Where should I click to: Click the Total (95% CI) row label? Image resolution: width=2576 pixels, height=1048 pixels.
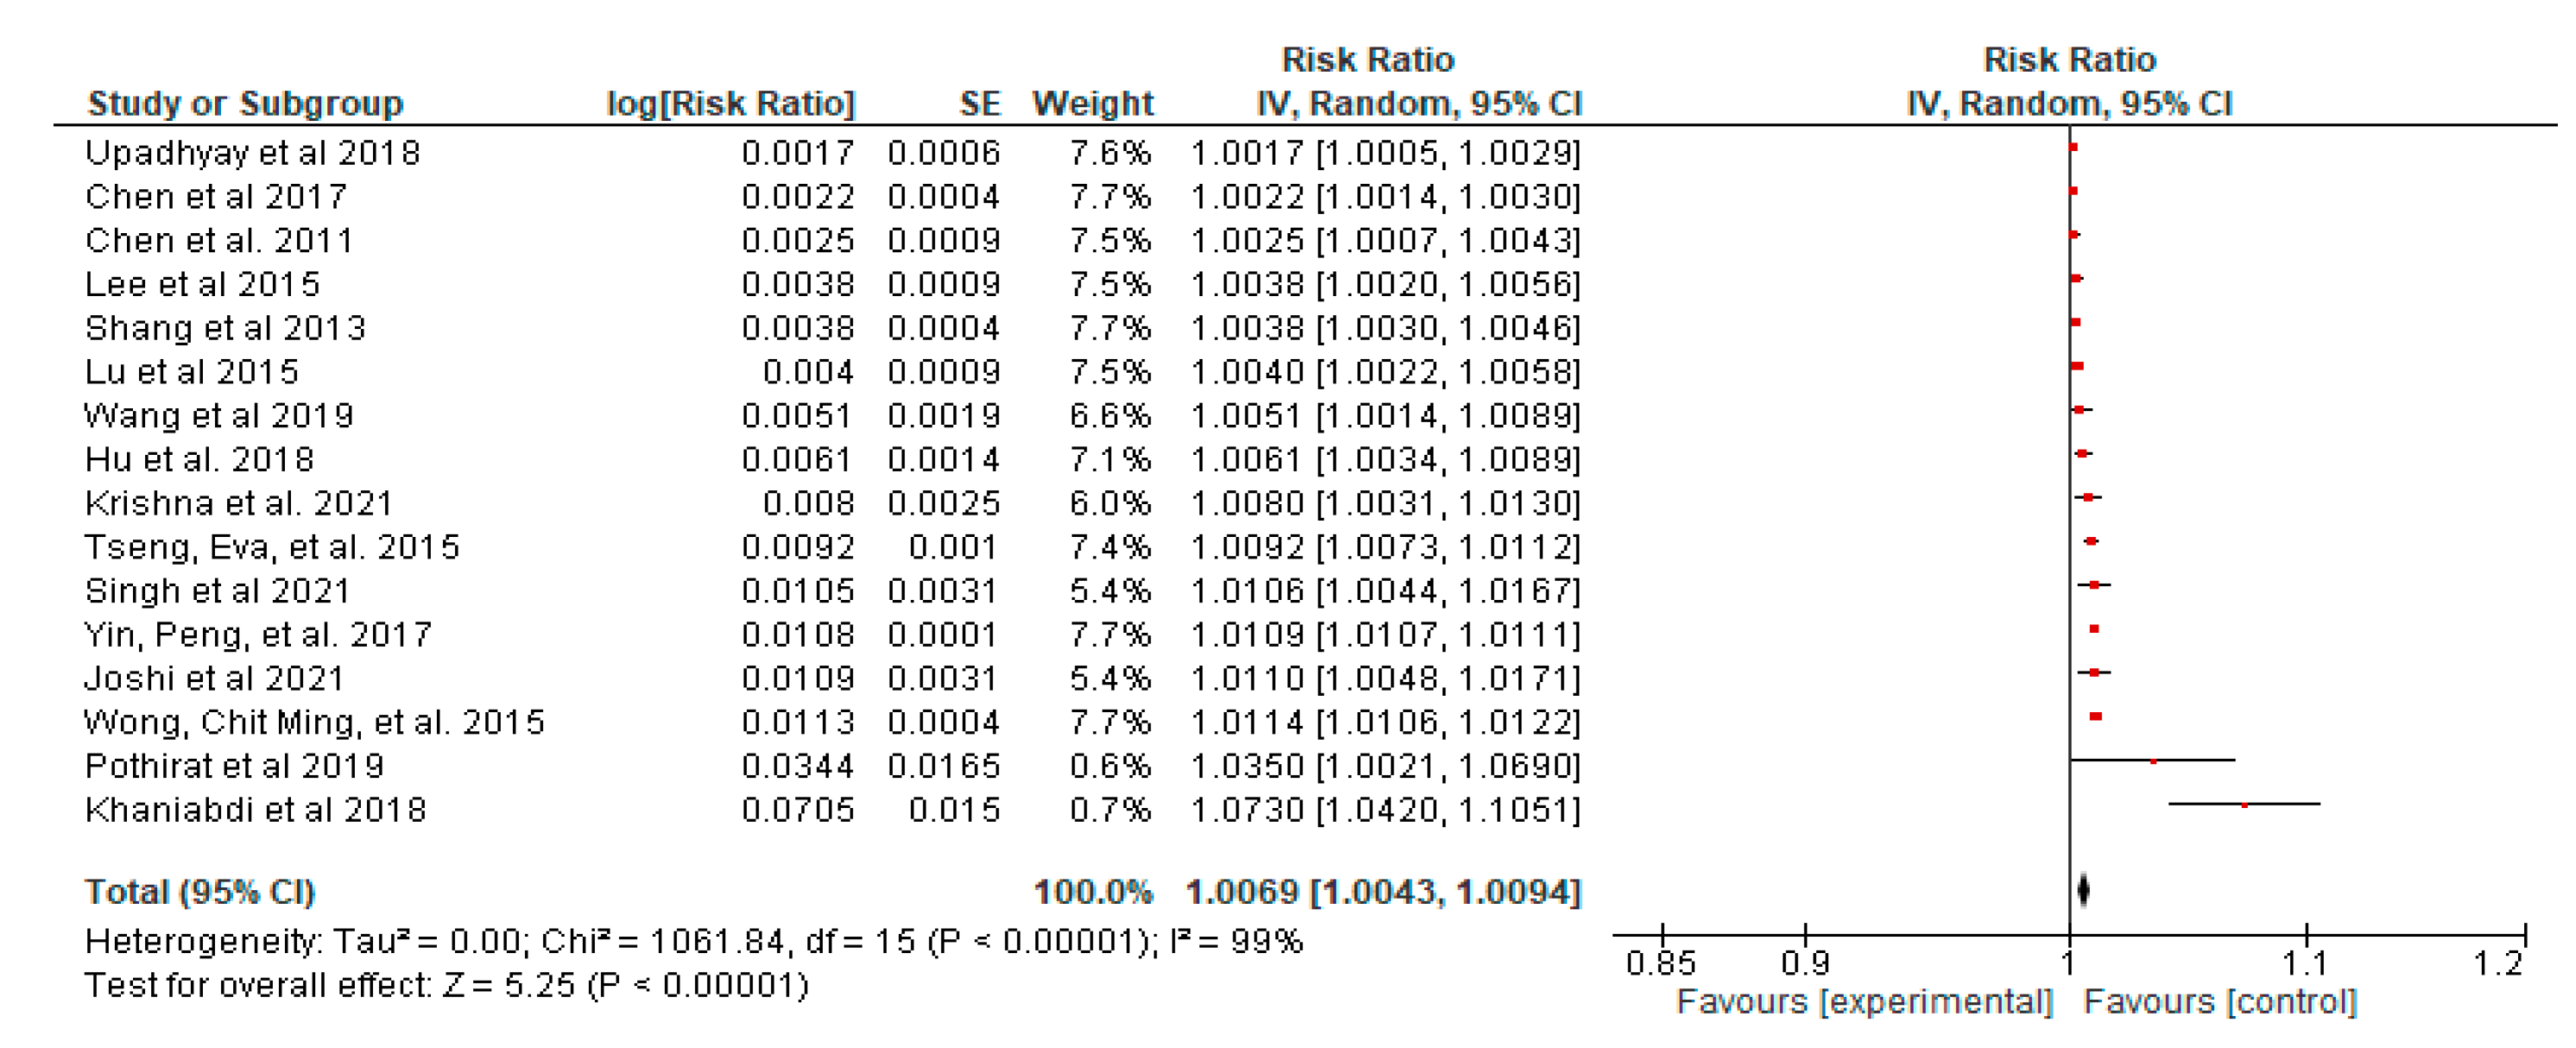point(200,892)
